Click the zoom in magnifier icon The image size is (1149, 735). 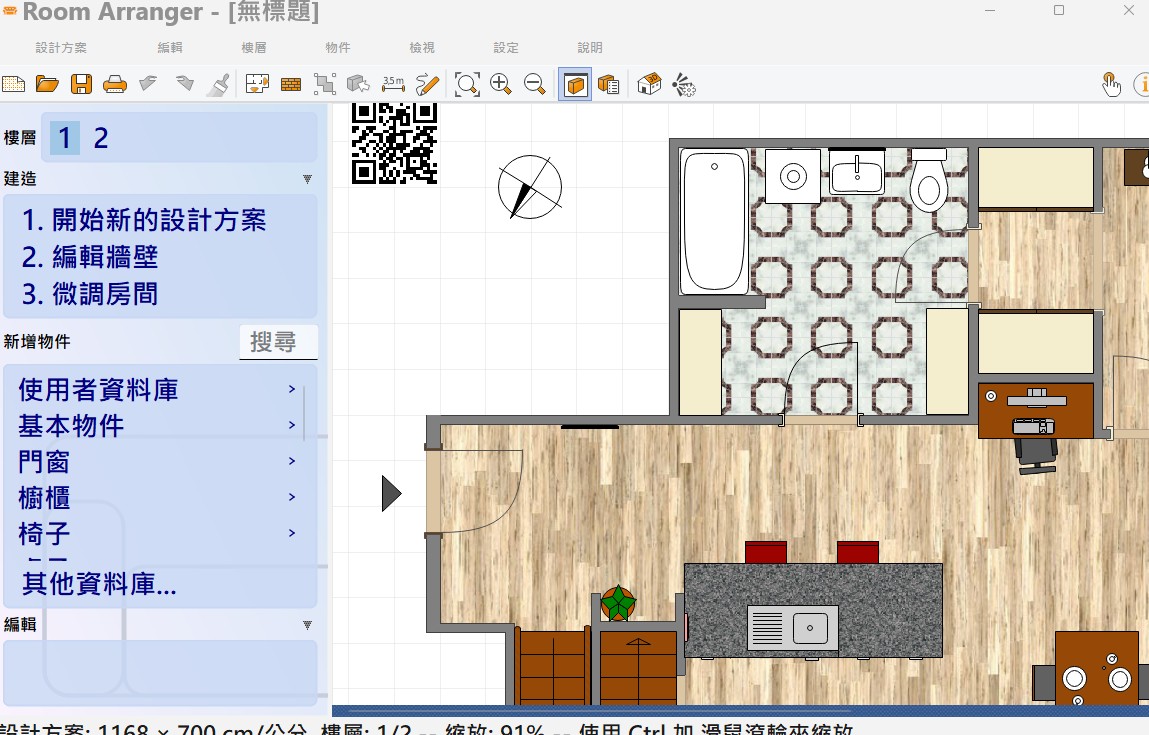[x=501, y=85]
